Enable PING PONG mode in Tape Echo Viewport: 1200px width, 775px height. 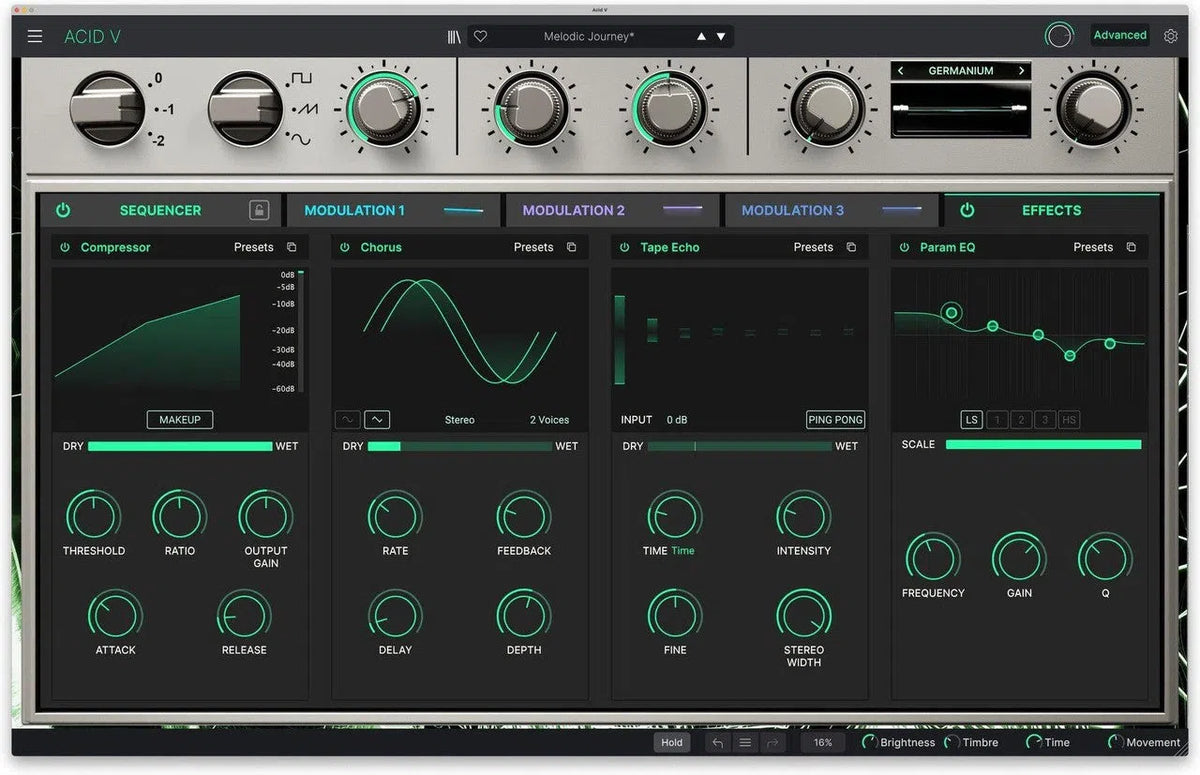click(x=835, y=419)
